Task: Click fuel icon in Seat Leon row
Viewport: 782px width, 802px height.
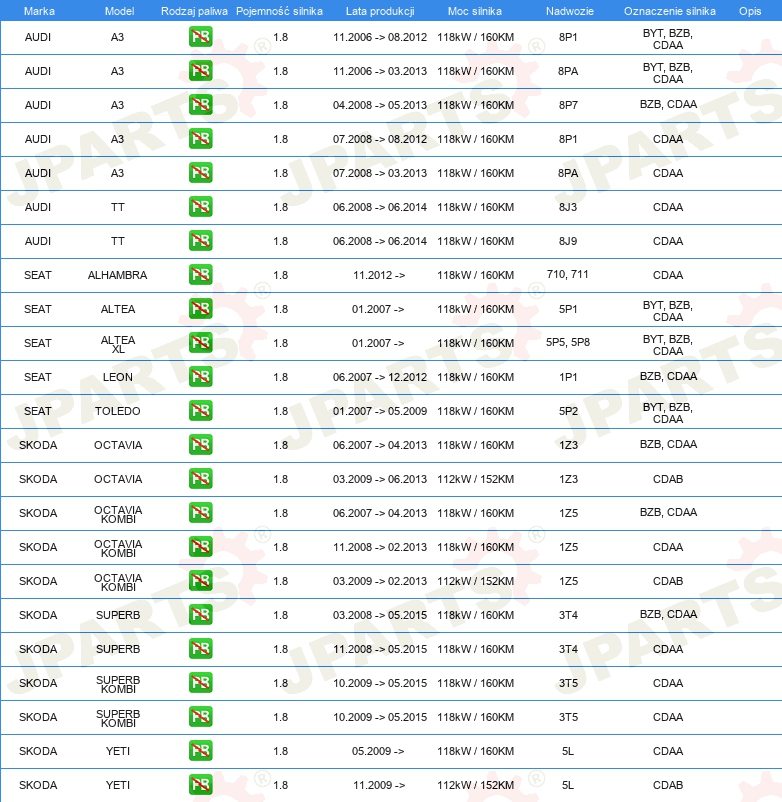Action: (x=200, y=377)
